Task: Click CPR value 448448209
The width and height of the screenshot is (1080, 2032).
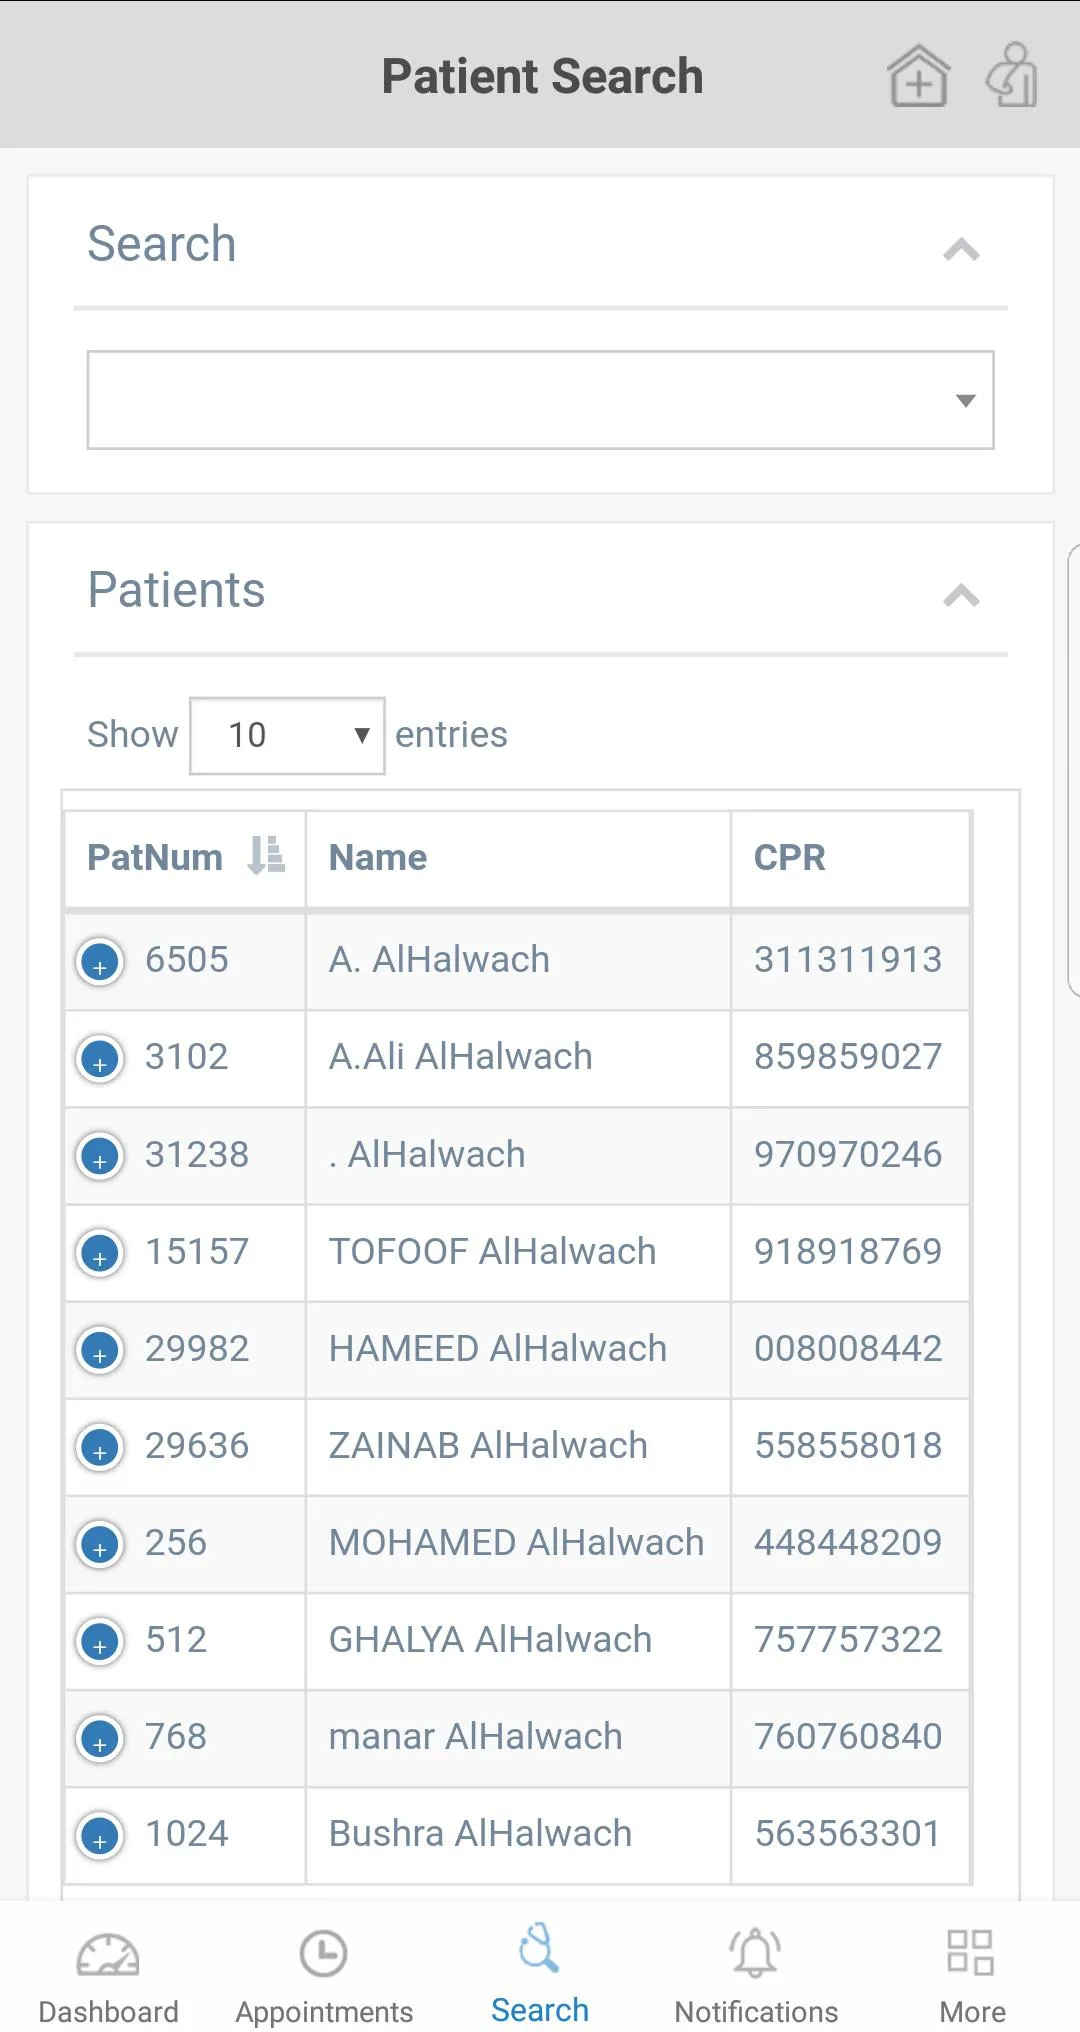Action: coord(848,1543)
